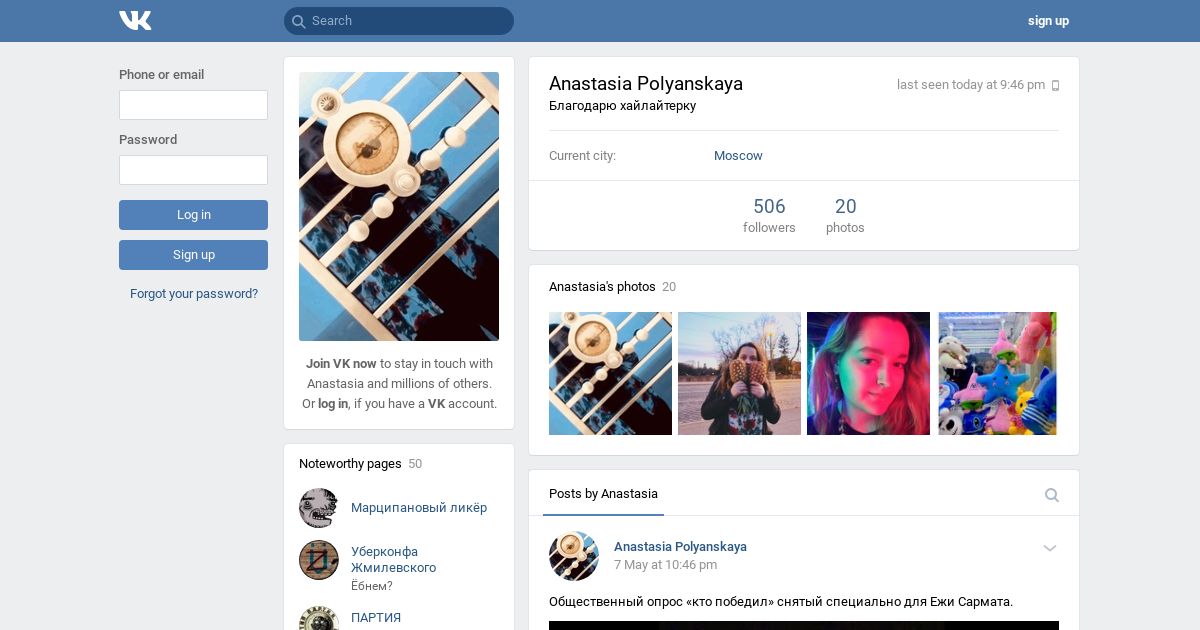This screenshot has height=630, width=1200.
Task: Open Марципановый ликёр page link
Action: click(x=419, y=508)
